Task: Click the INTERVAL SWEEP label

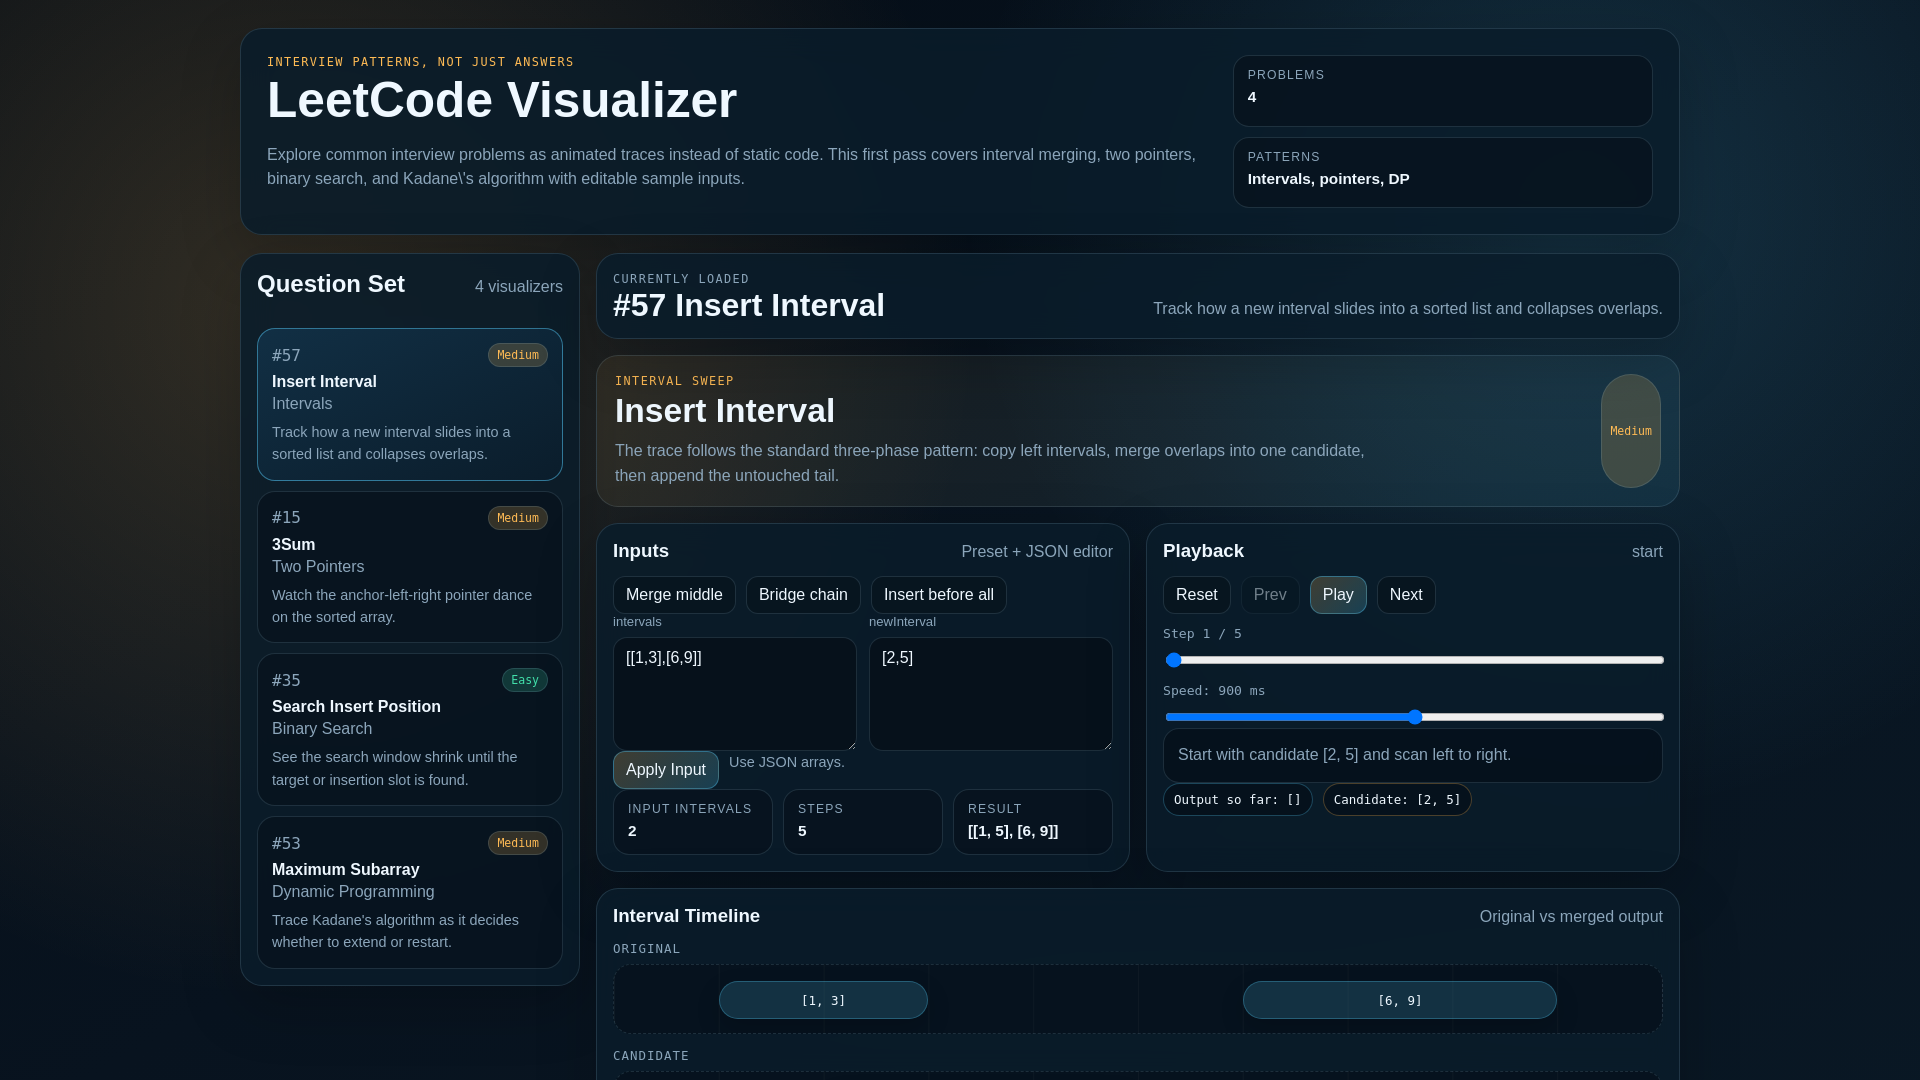Action: click(x=675, y=381)
